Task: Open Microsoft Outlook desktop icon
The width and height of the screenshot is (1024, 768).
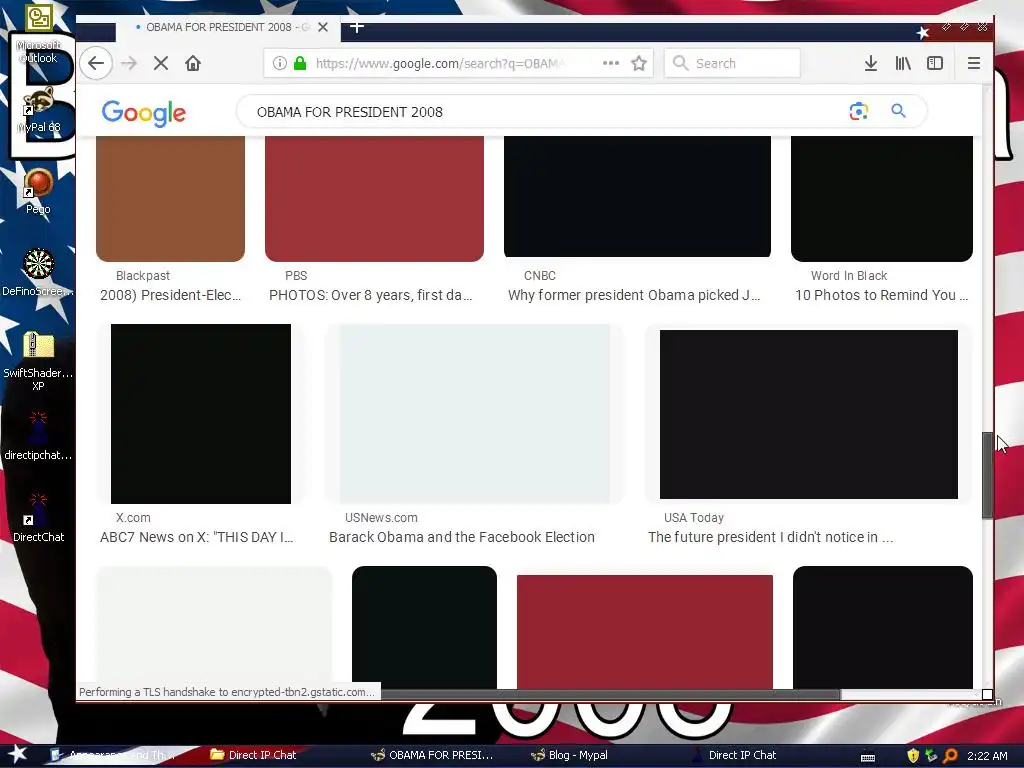Action: tap(39, 35)
